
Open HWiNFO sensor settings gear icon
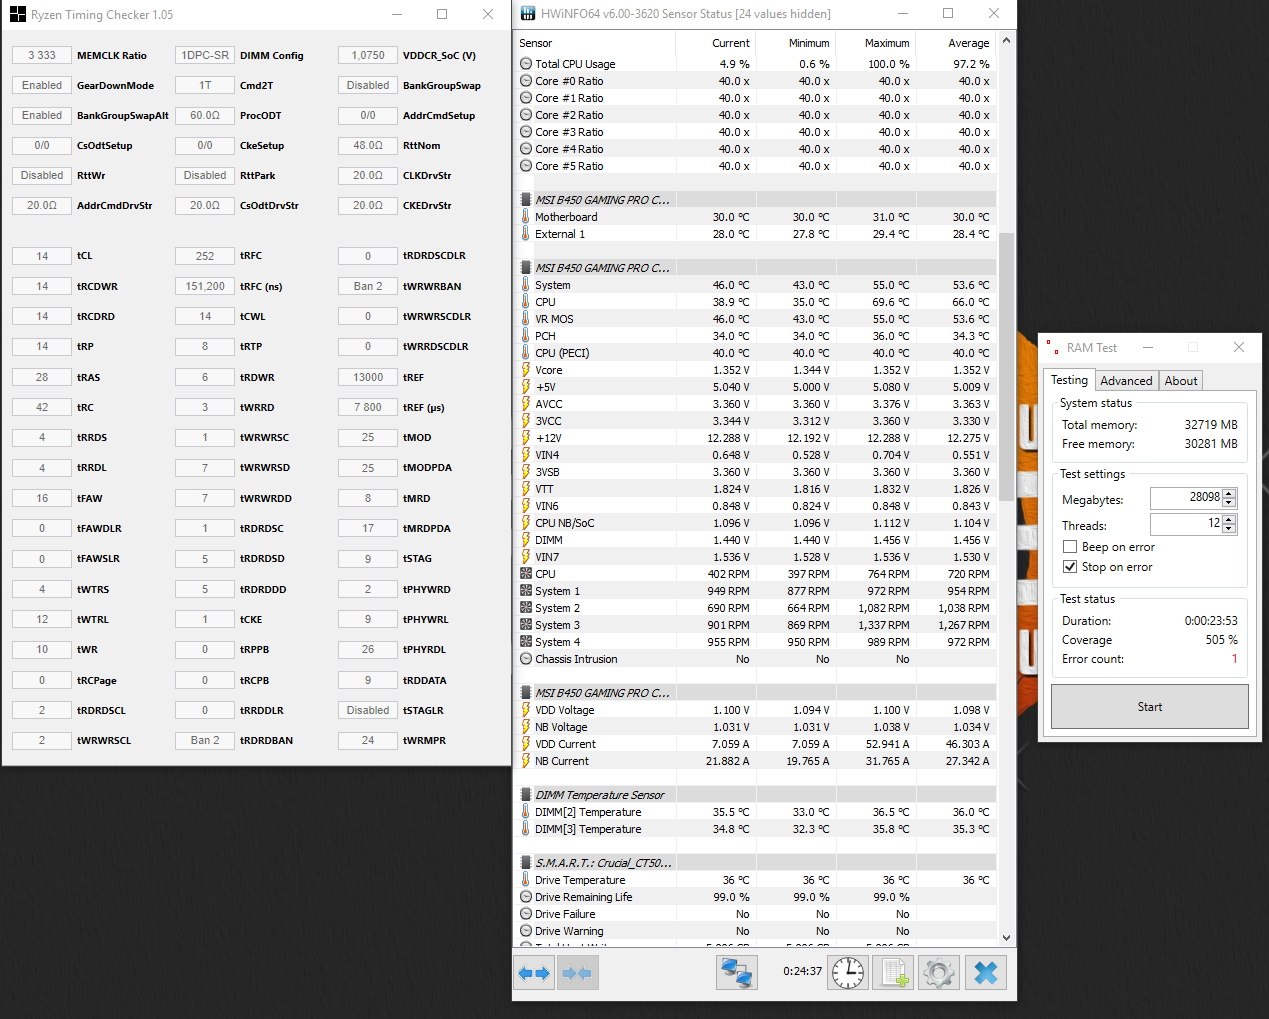point(939,973)
